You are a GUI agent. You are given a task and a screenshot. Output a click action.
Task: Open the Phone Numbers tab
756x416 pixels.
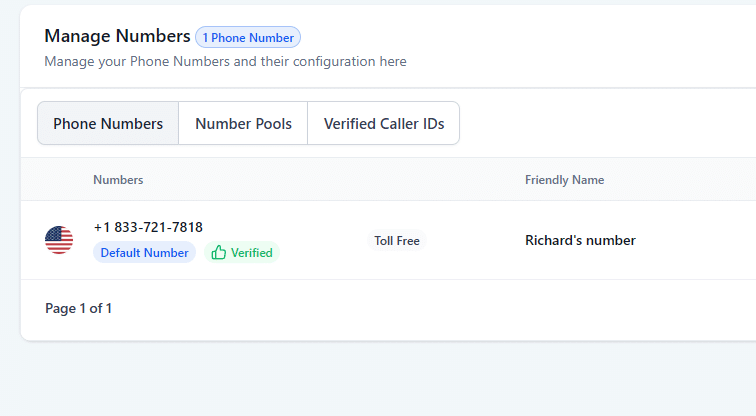click(x=108, y=124)
